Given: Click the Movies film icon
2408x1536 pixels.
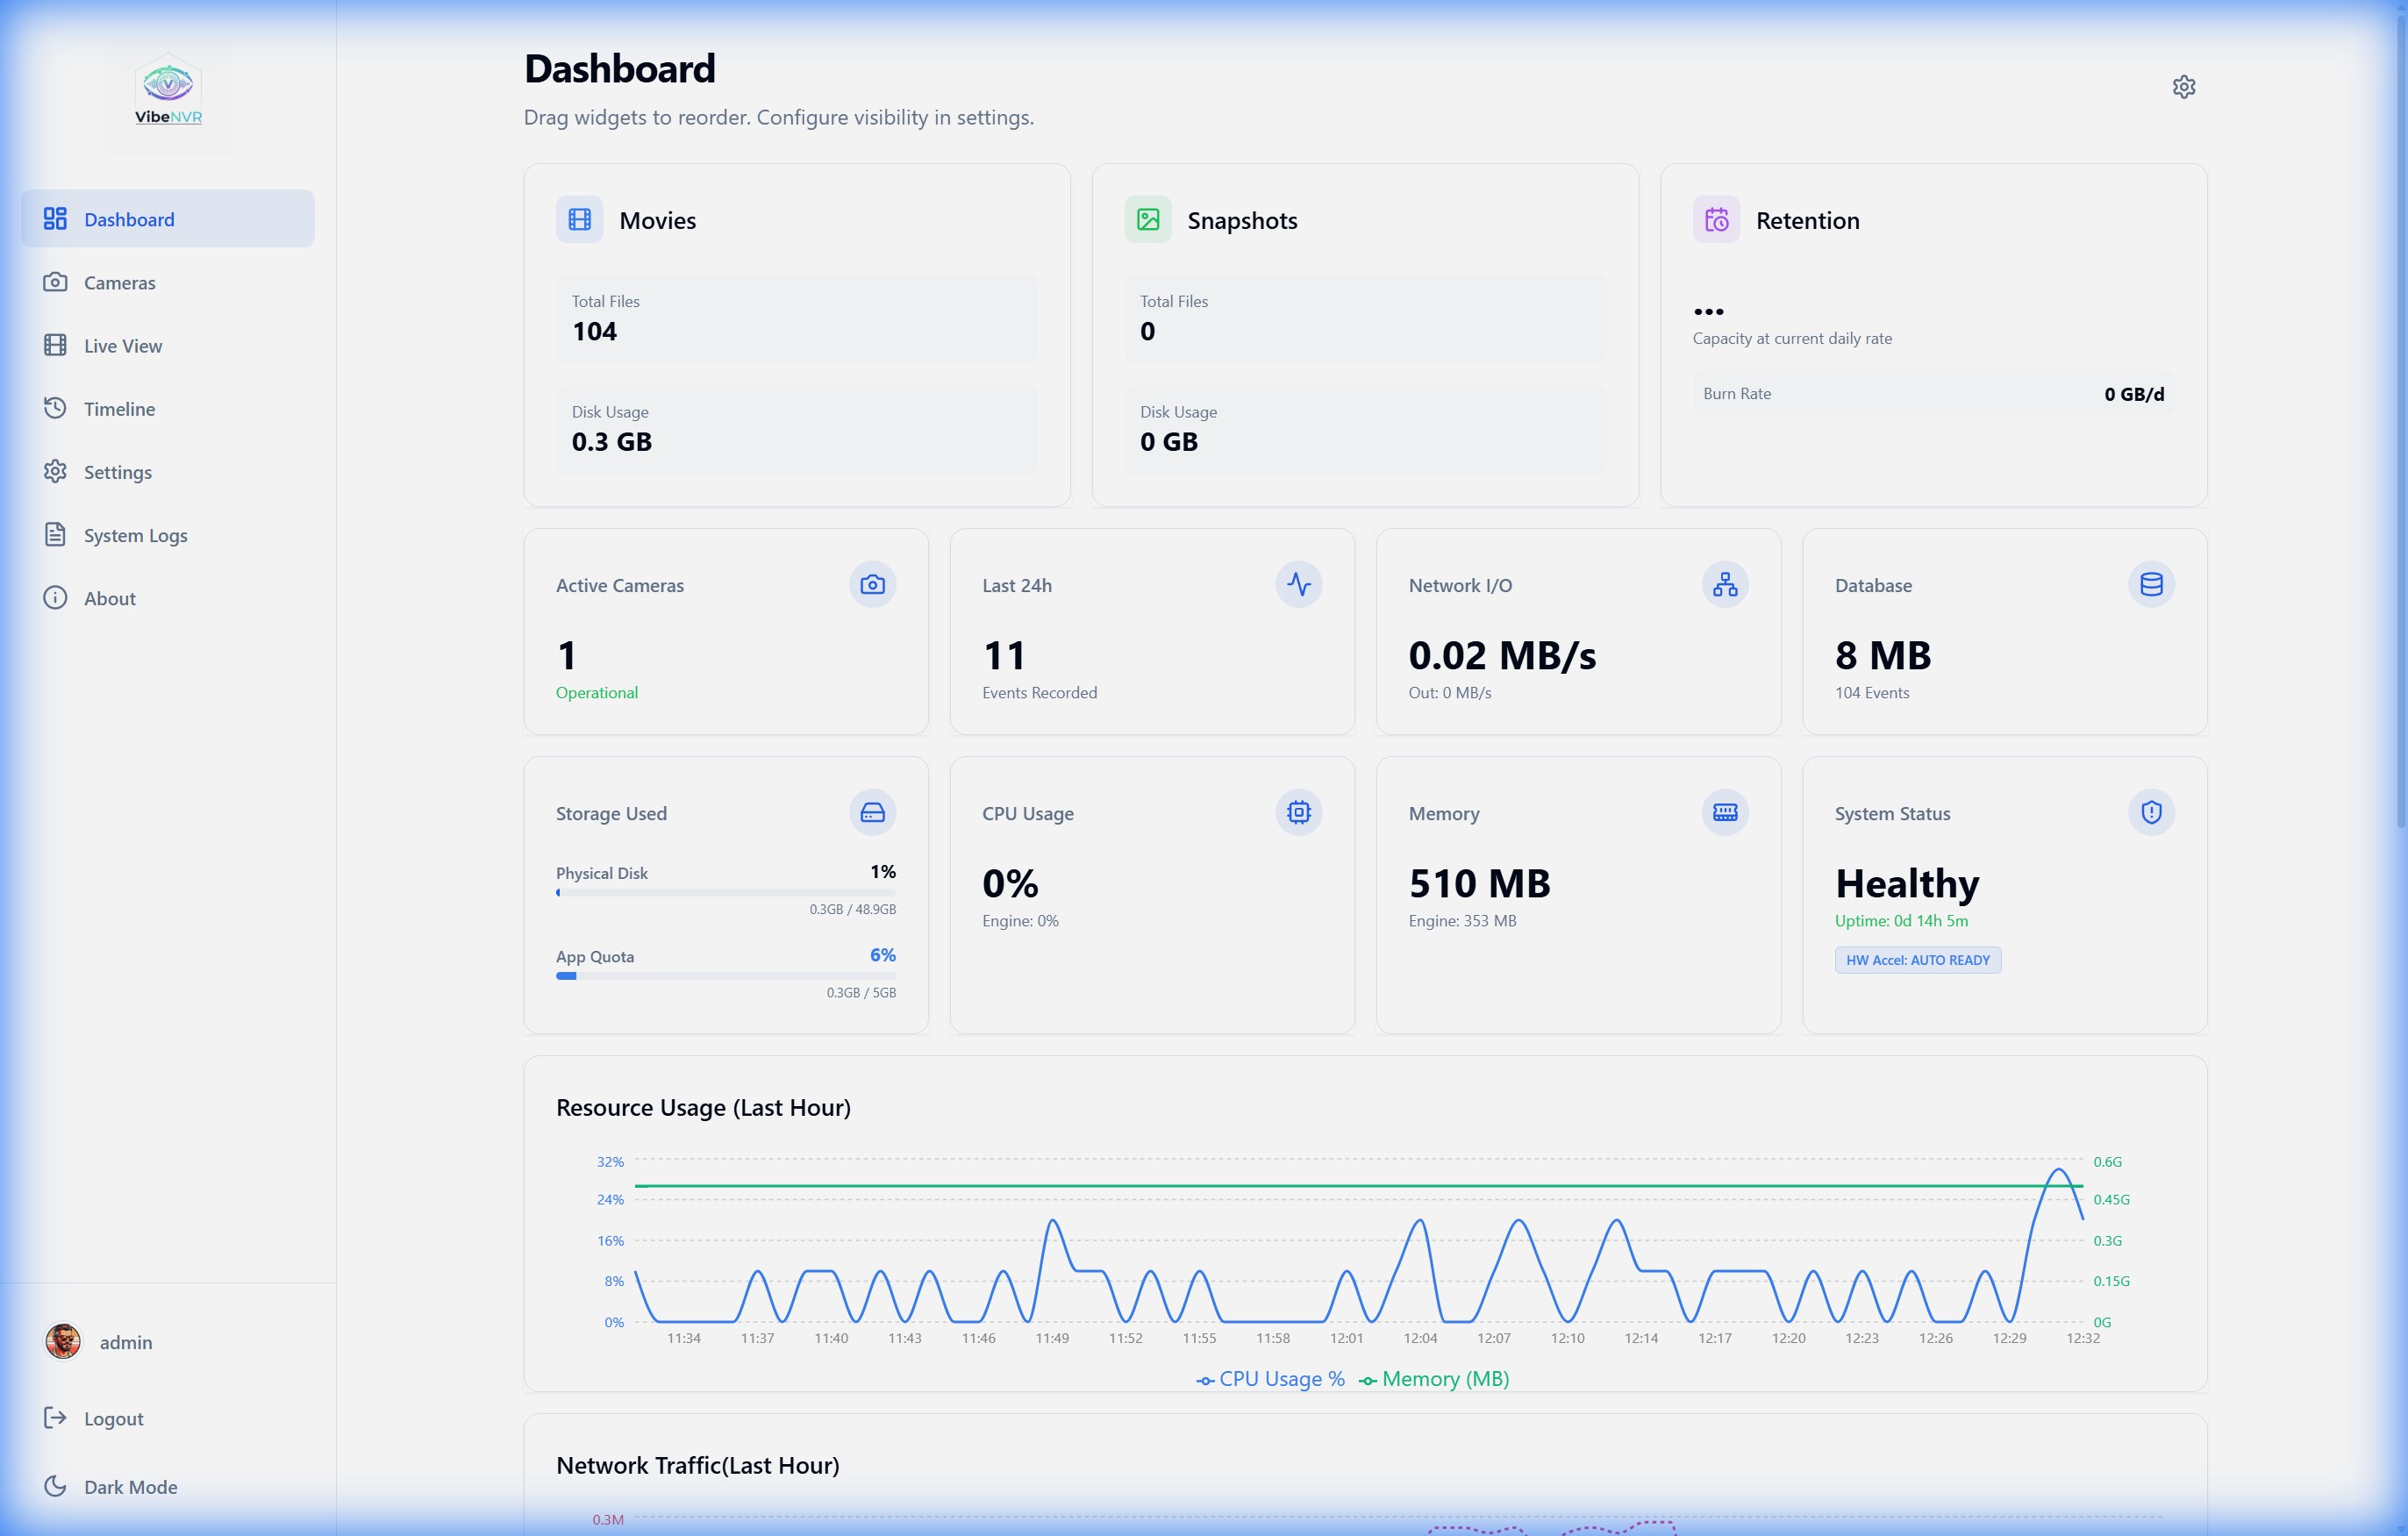Looking at the screenshot, I should coord(580,220).
